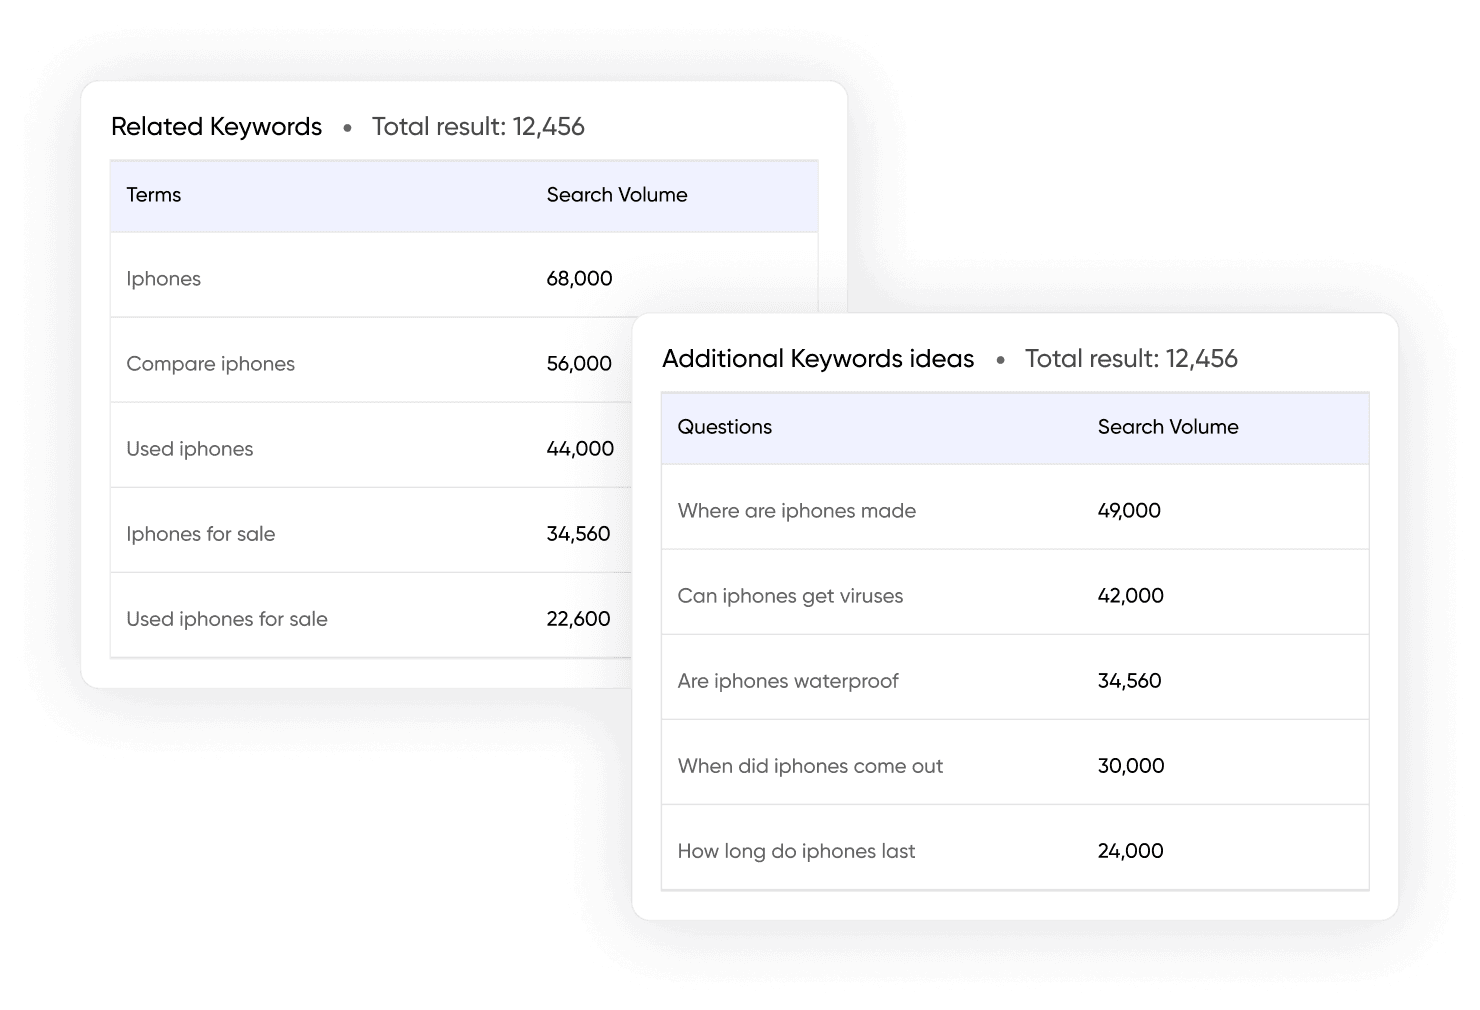Click Total result beside Additional Keywords ideas
This screenshot has width=1480, height=1010.
click(1130, 358)
